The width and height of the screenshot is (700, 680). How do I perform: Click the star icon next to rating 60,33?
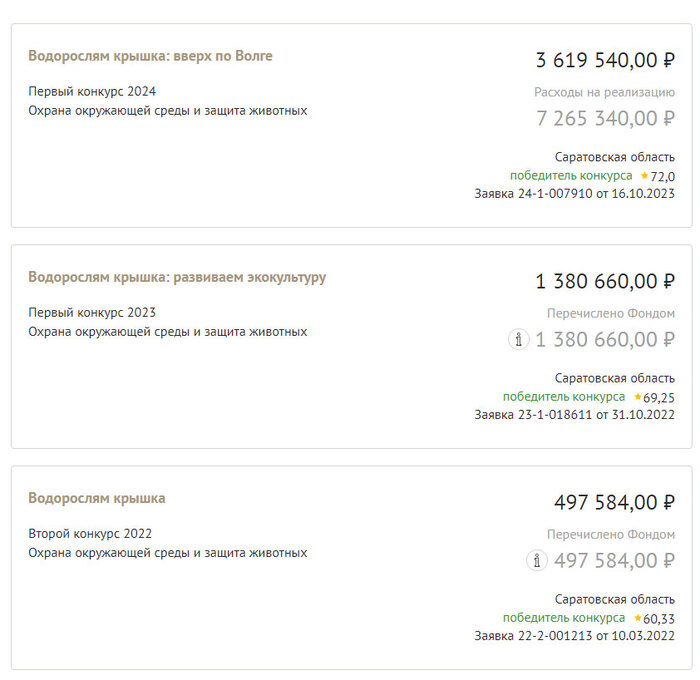point(638,618)
